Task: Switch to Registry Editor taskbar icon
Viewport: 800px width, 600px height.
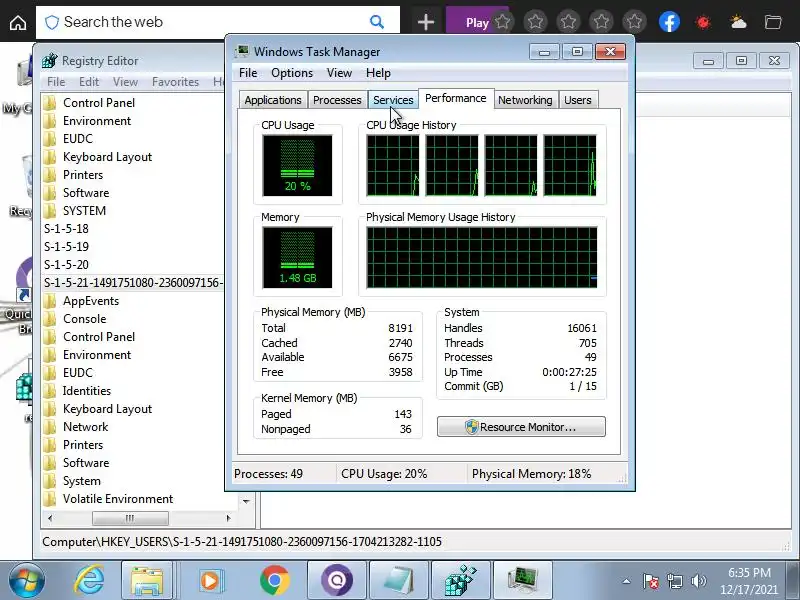Action: coord(461,581)
